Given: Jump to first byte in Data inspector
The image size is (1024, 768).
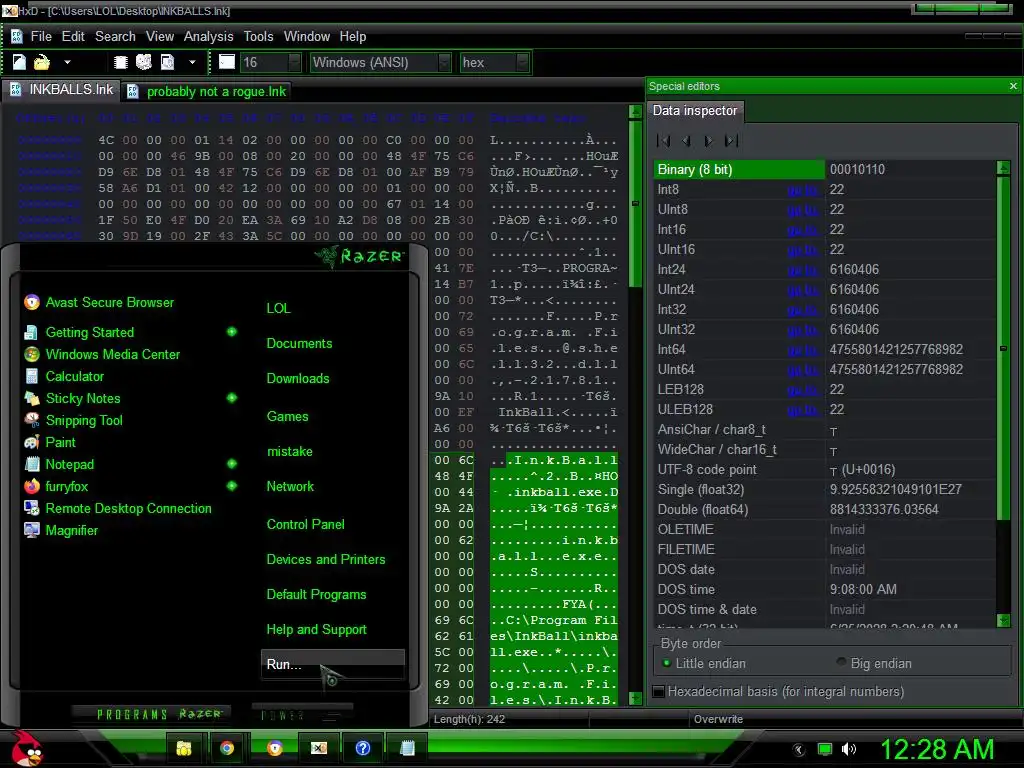Looking at the screenshot, I should click(x=663, y=140).
